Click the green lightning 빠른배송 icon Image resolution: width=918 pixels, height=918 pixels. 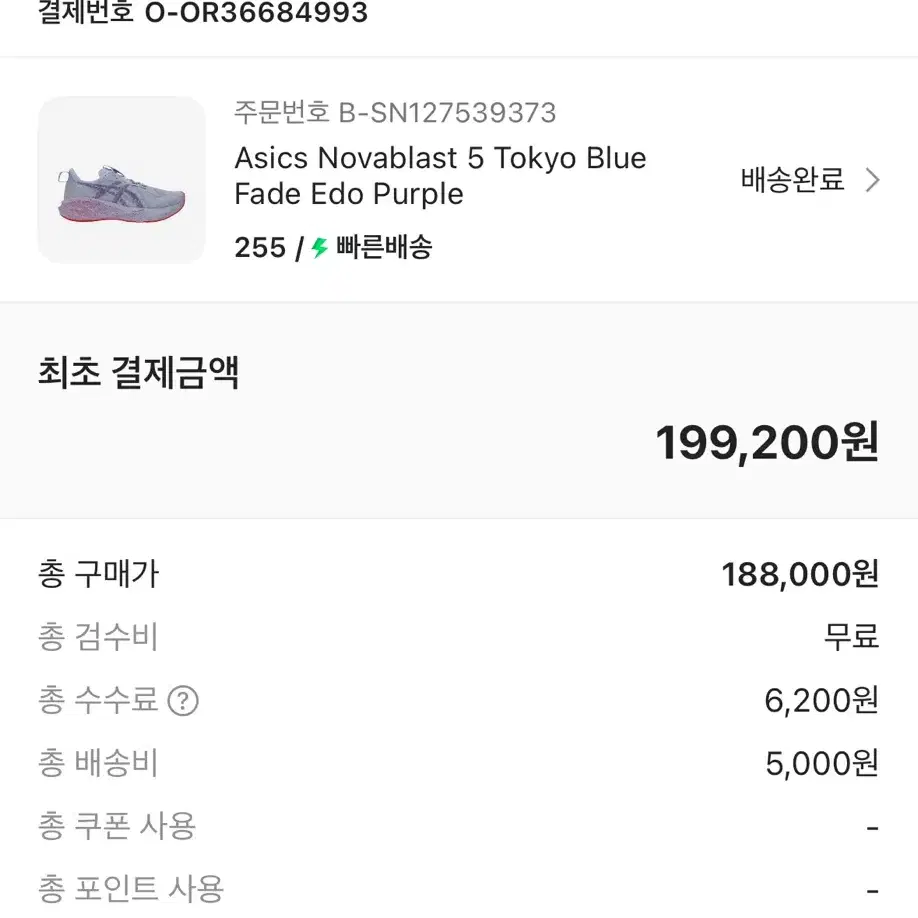pos(319,246)
